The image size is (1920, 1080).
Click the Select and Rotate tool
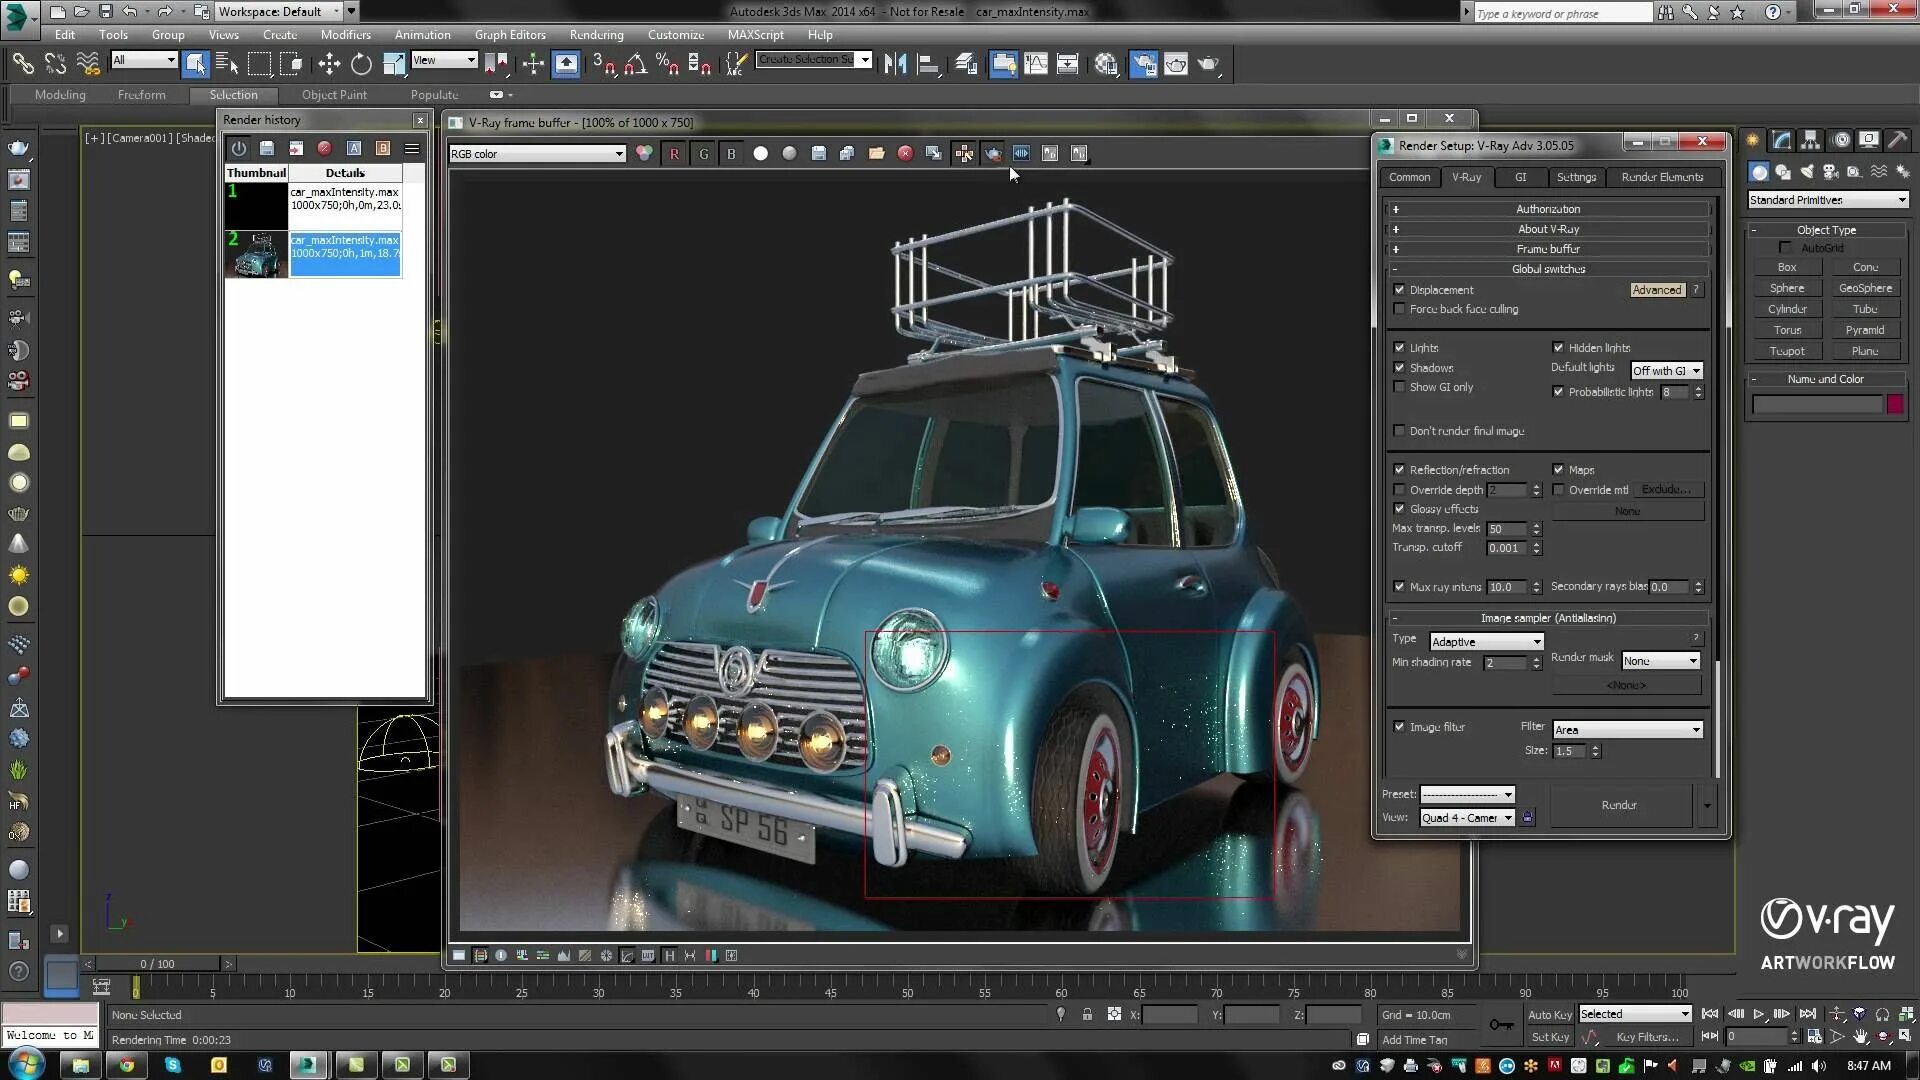[x=361, y=64]
